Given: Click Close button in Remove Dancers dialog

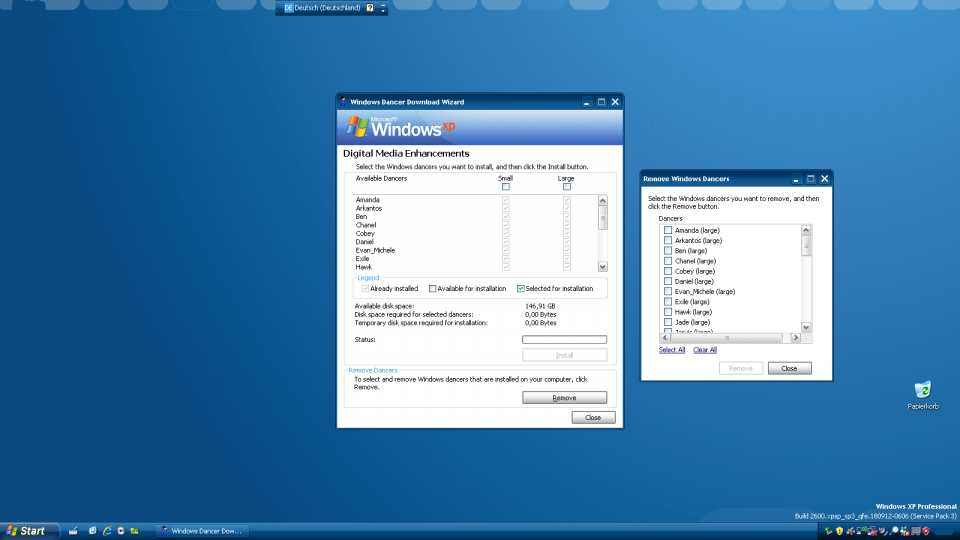Looking at the screenshot, I should point(789,368).
